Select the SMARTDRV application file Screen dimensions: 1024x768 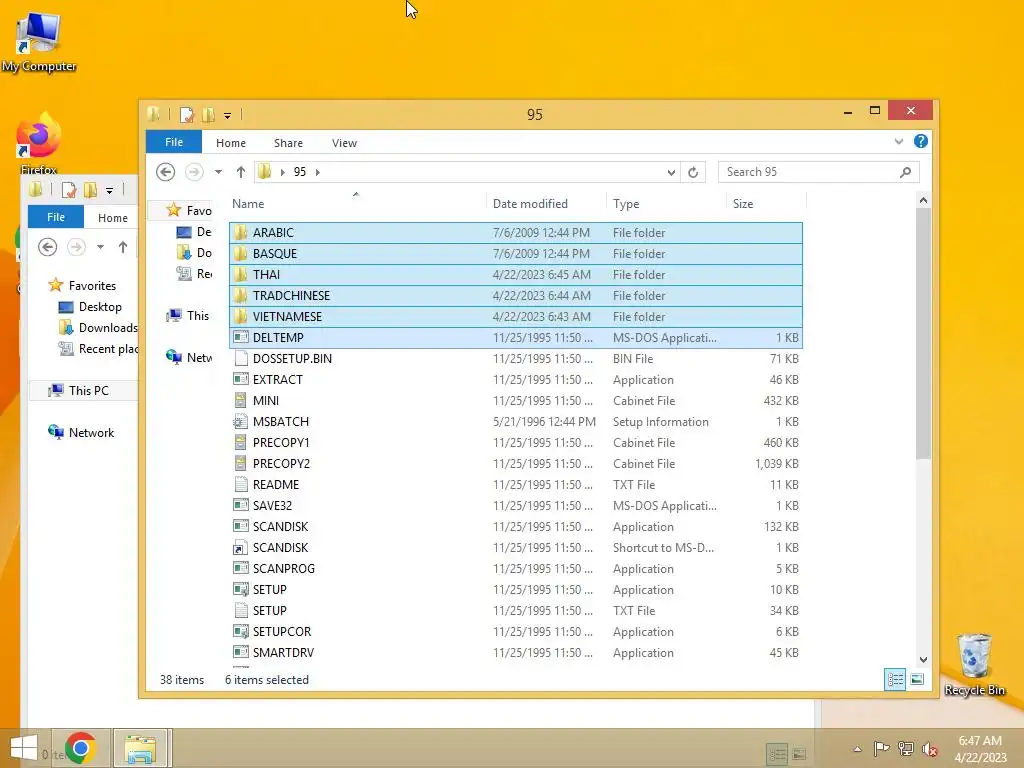(x=516, y=652)
